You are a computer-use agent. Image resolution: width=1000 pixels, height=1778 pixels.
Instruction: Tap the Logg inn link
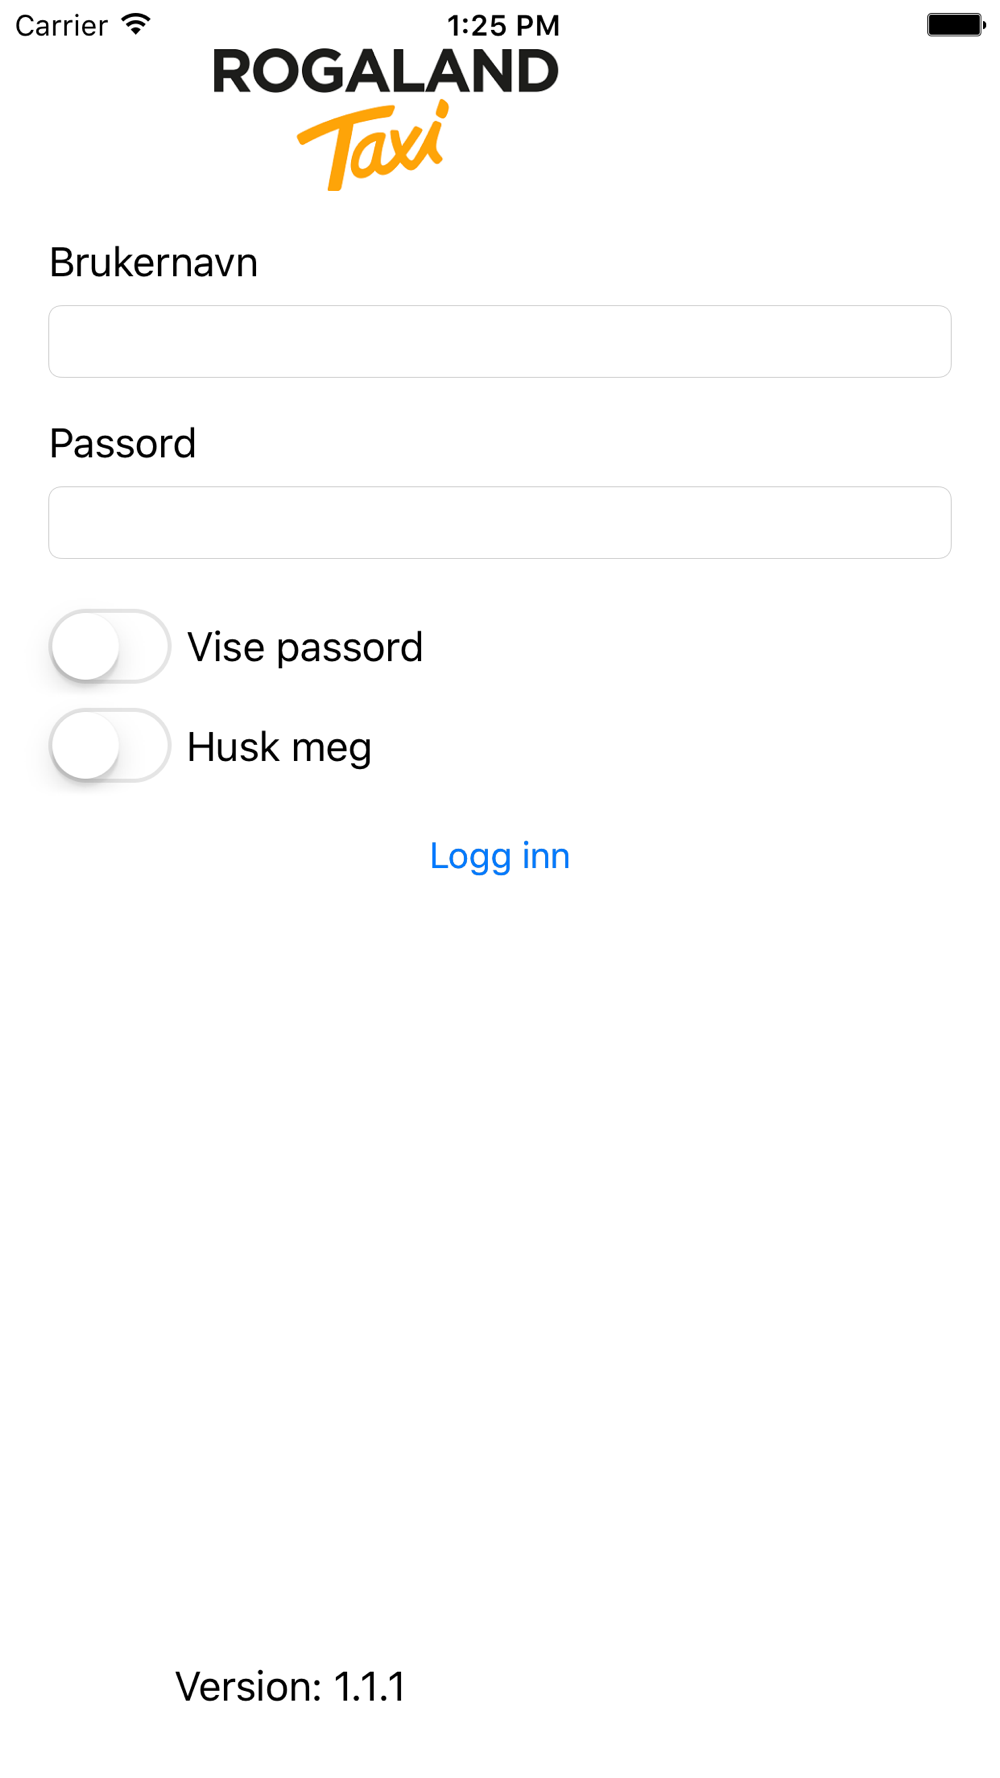(500, 856)
